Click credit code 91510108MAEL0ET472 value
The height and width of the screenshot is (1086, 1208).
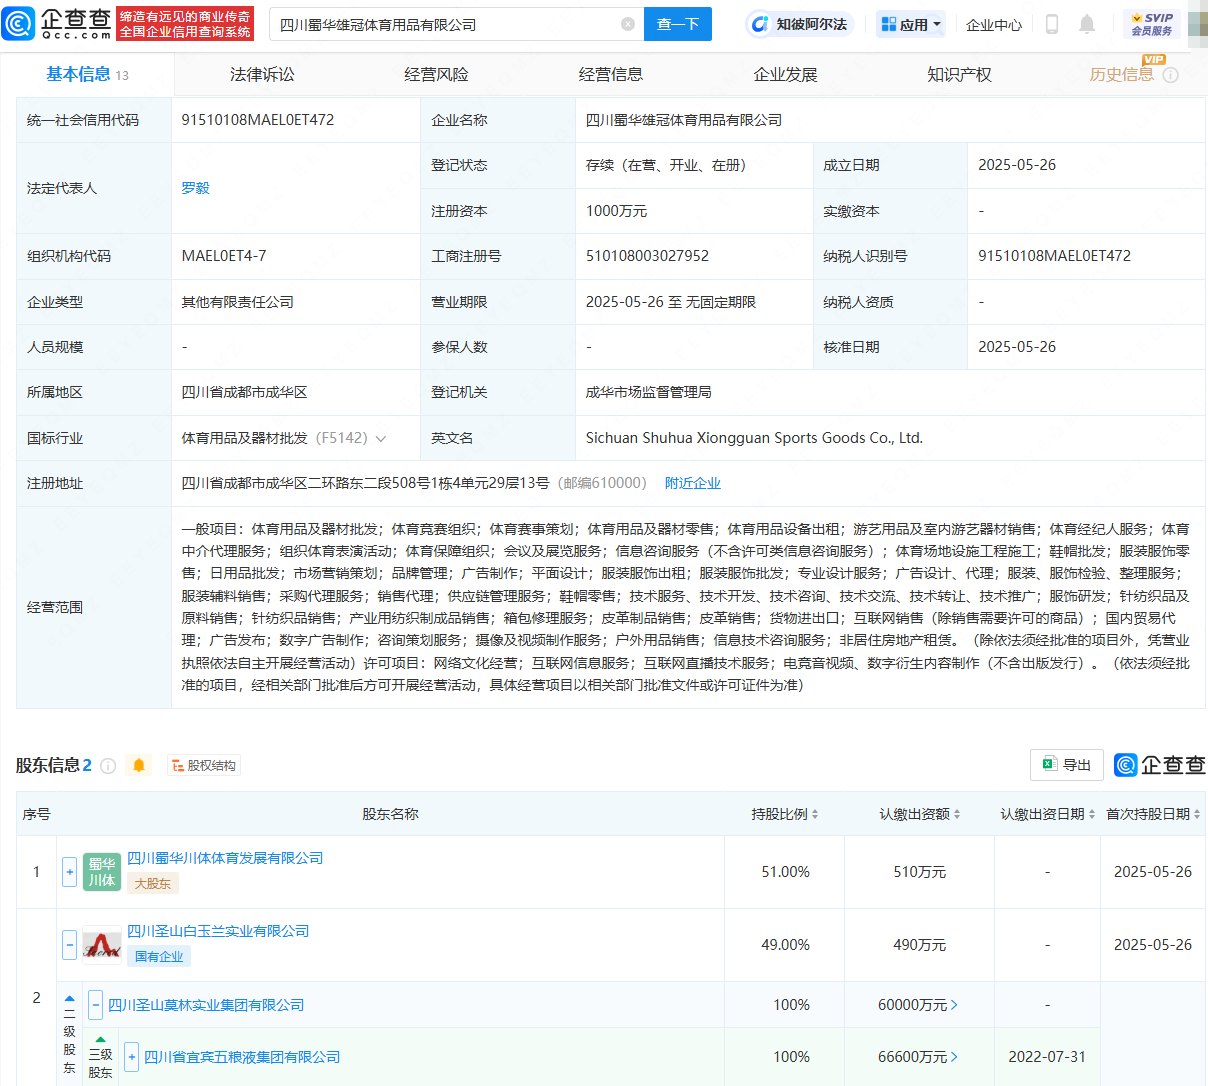258,120
